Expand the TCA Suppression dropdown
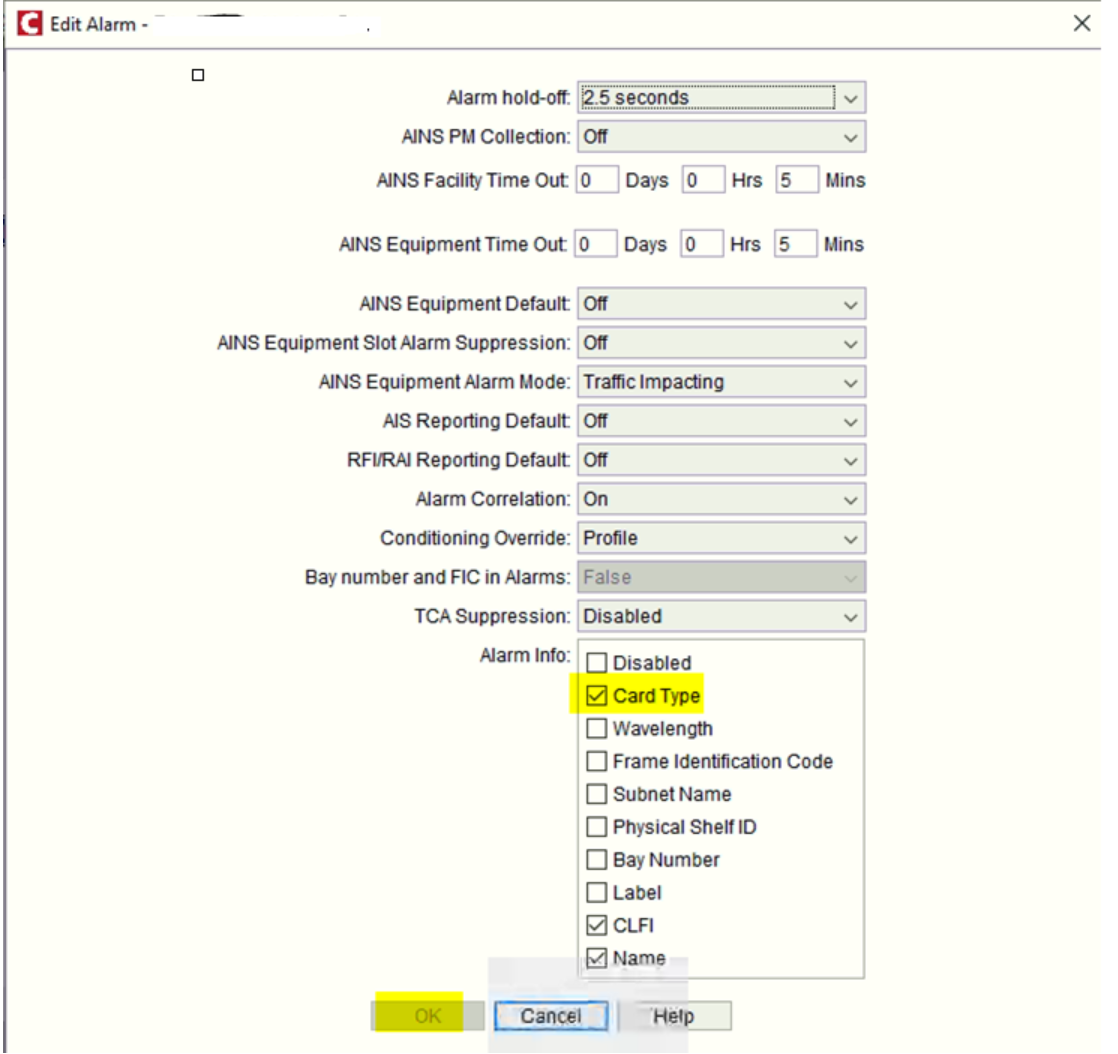This screenshot has width=1118, height=1054. pos(852,616)
